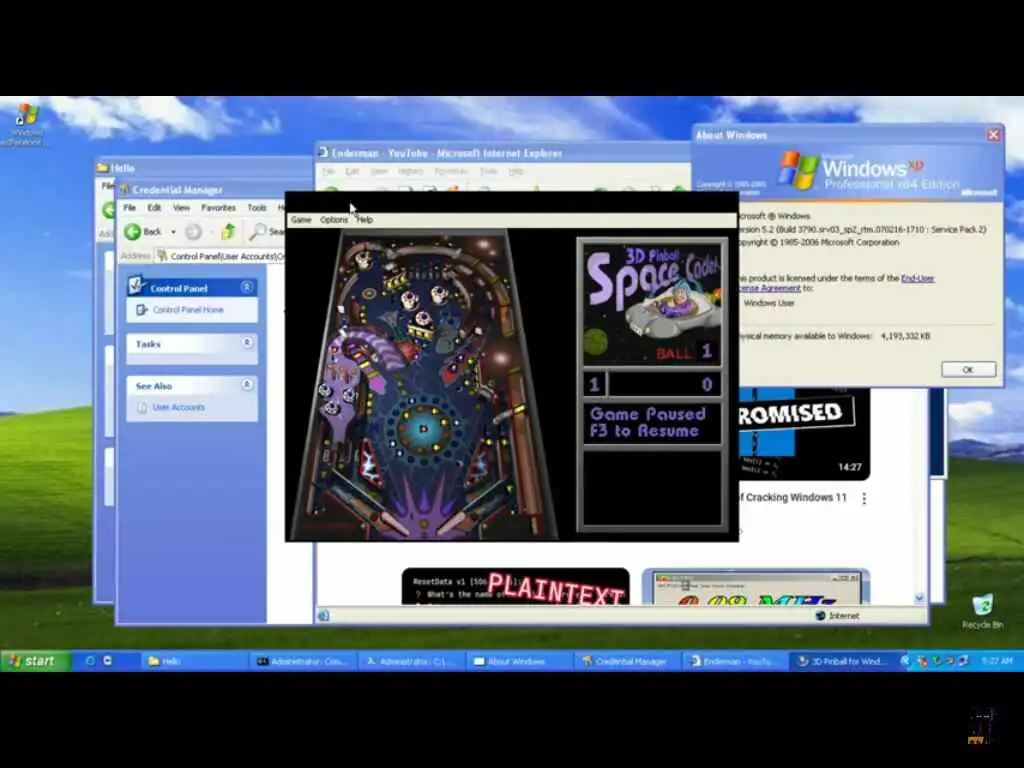Open the Cracking Windows 11 video title
The image size is (1024, 768).
[792, 498]
